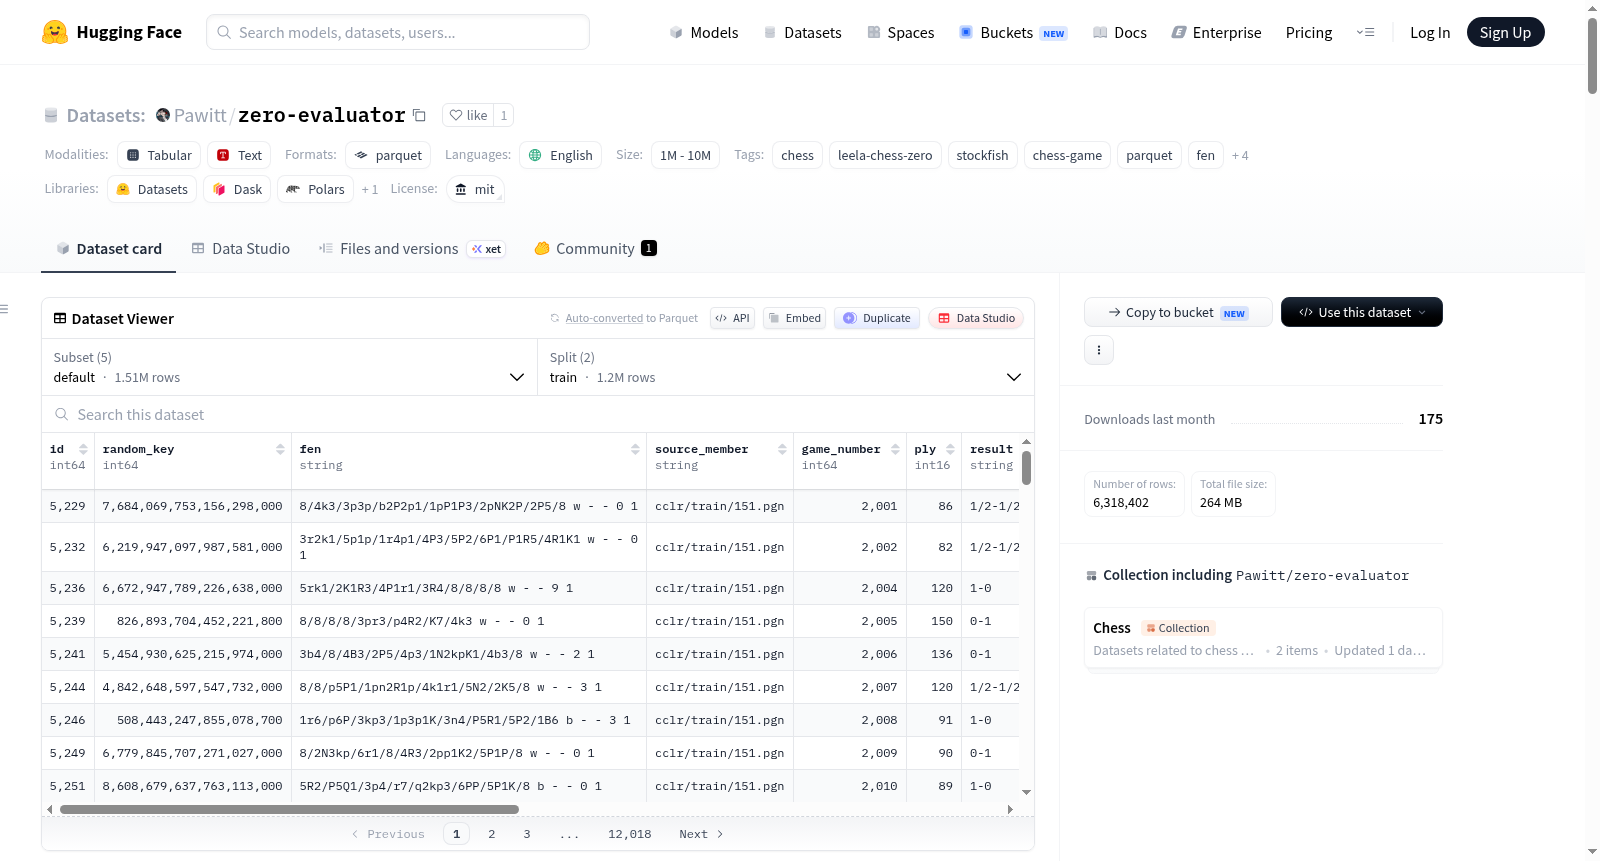Open Pawitt user profile link

(x=200, y=115)
